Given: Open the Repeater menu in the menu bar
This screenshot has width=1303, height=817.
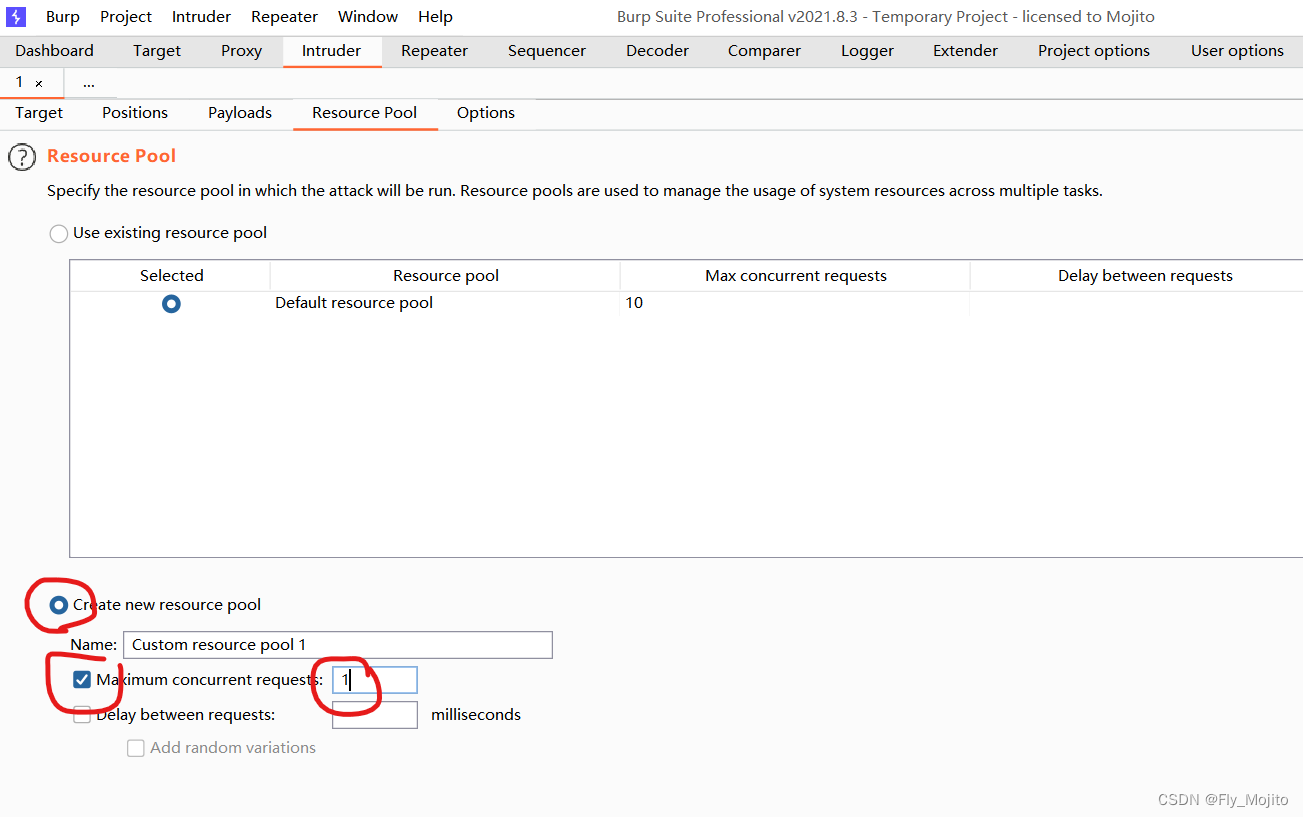Looking at the screenshot, I should click(x=284, y=17).
